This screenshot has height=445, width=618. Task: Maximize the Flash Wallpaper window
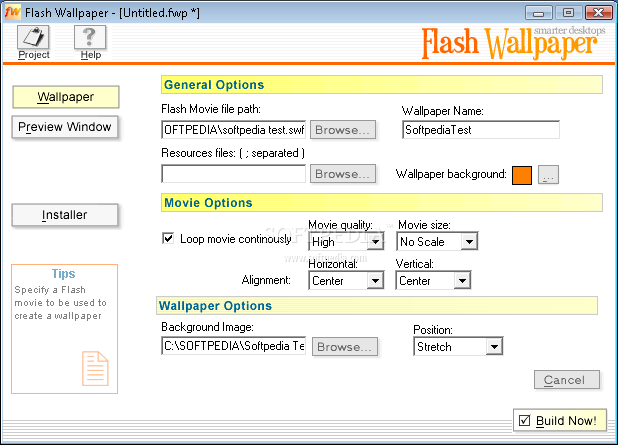[x=568, y=13]
